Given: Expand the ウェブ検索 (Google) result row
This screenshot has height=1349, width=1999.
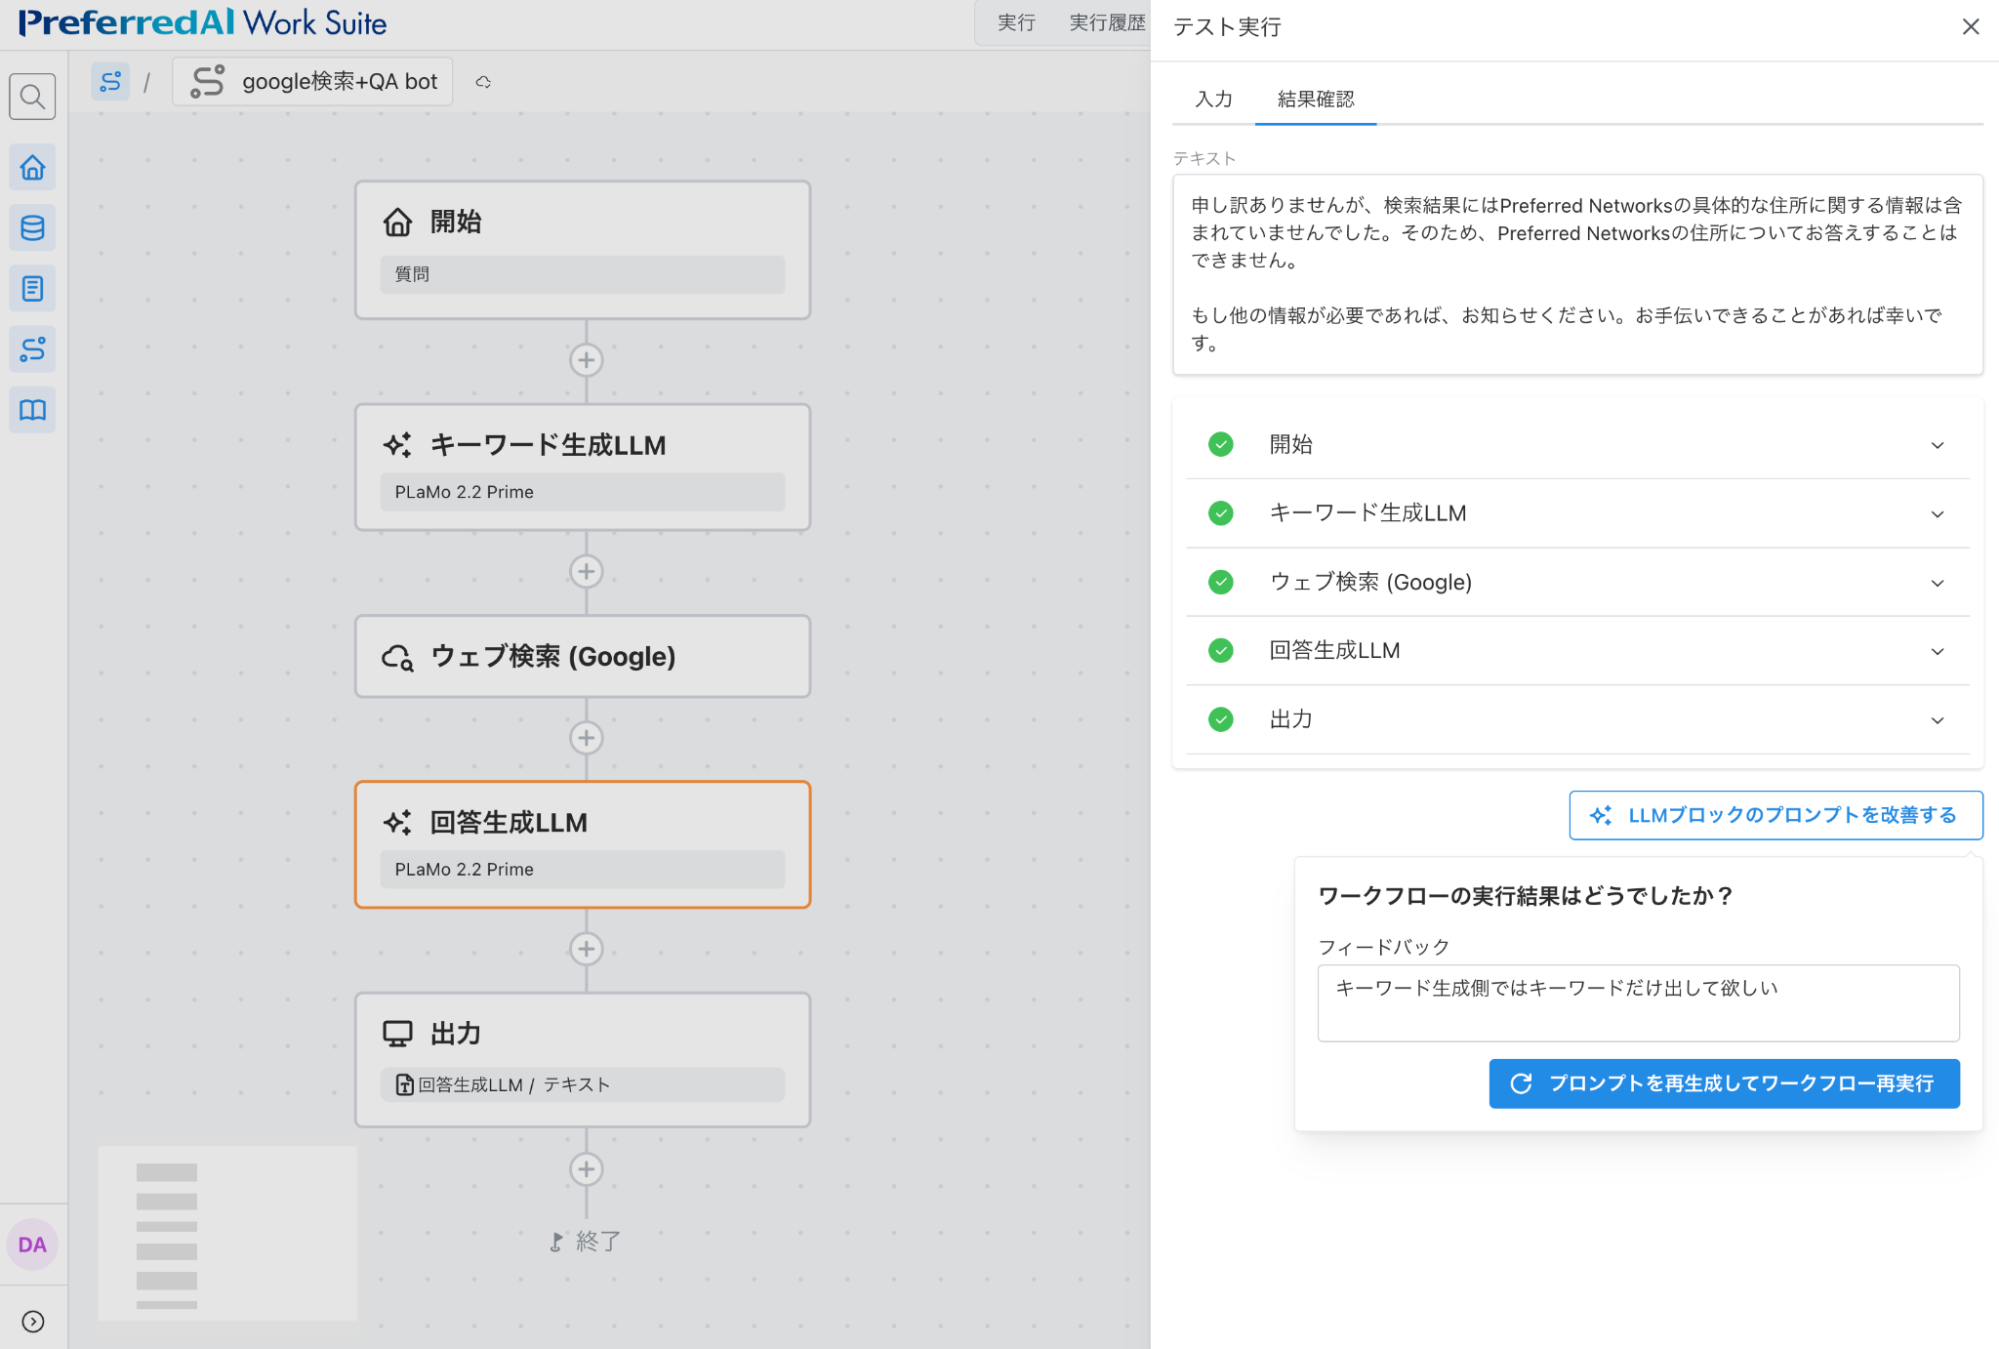Looking at the screenshot, I should pyautogui.click(x=1937, y=583).
